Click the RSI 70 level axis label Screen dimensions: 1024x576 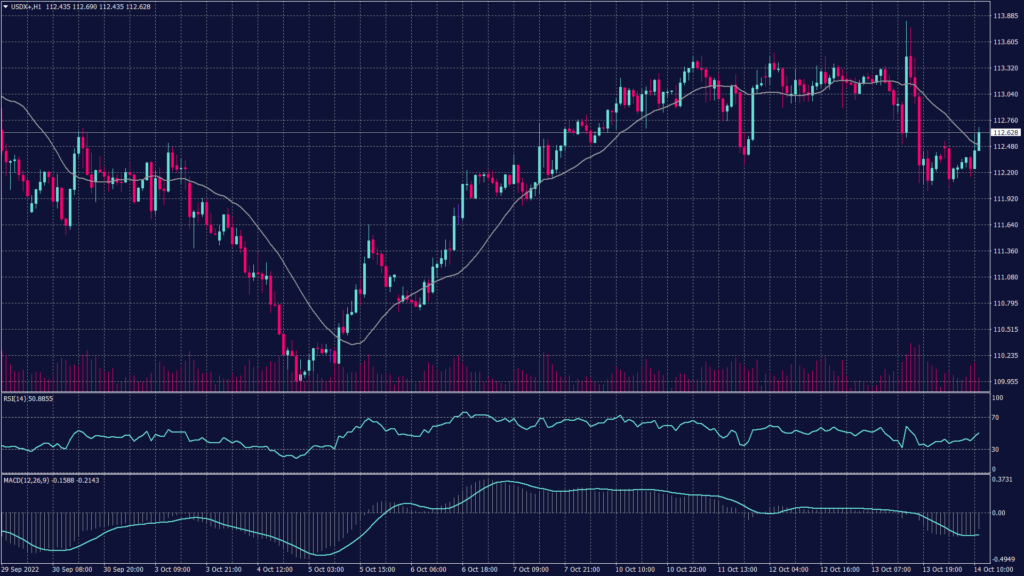[997, 416]
